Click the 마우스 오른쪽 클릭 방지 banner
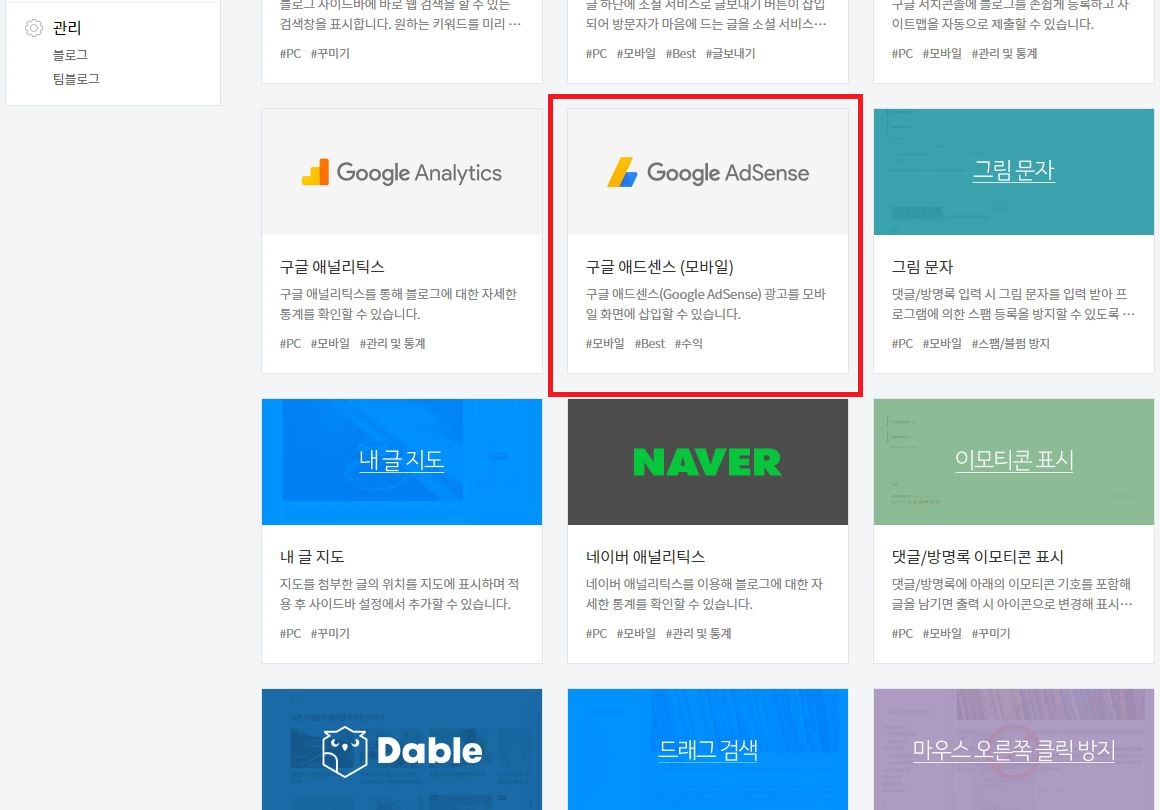 click(x=1014, y=749)
